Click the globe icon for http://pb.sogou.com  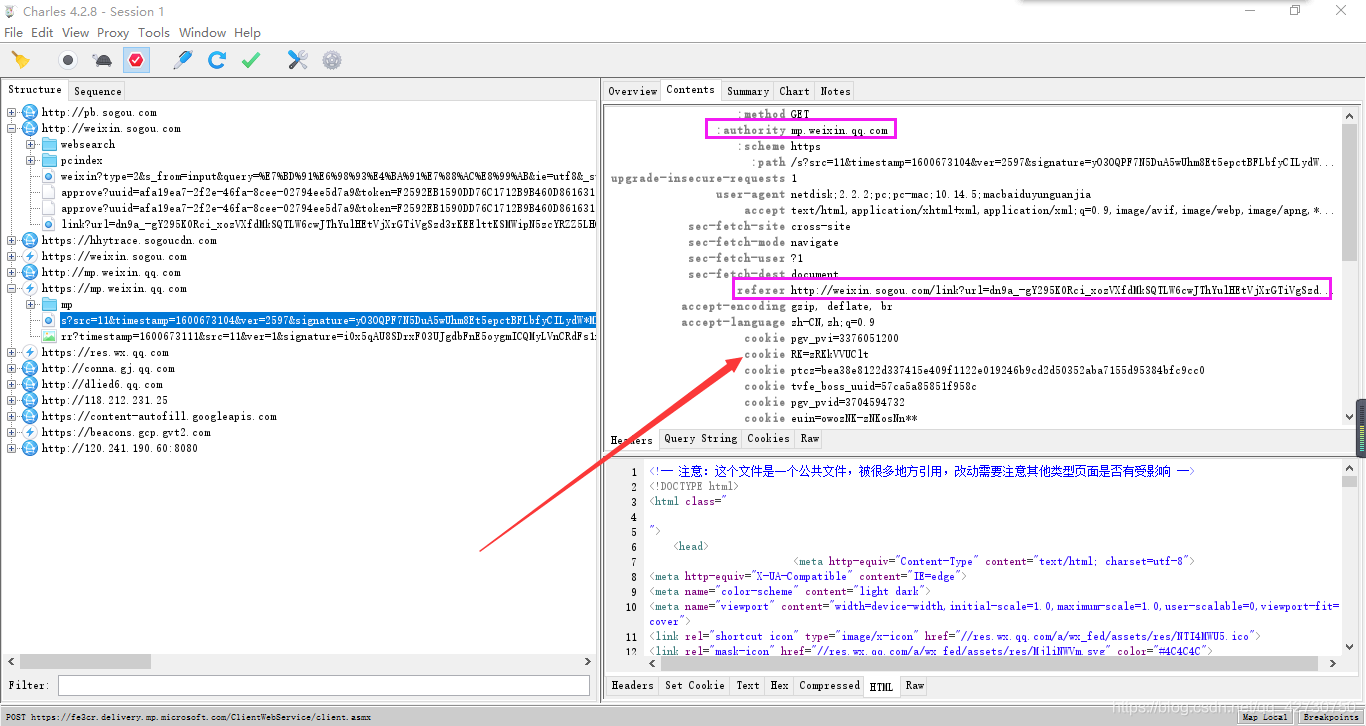coord(29,112)
